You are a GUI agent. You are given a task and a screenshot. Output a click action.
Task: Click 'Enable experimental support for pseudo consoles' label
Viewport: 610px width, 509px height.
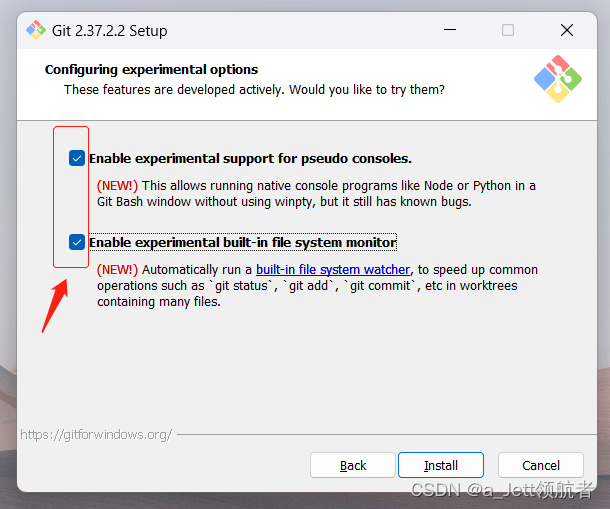pos(251,159)
